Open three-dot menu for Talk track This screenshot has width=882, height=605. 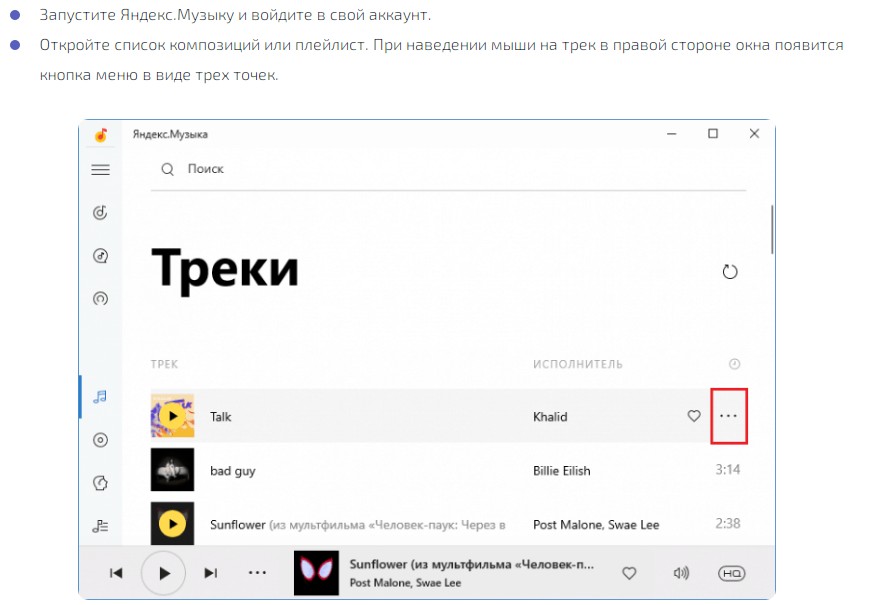pyautogui.click(x=728, y=416)
